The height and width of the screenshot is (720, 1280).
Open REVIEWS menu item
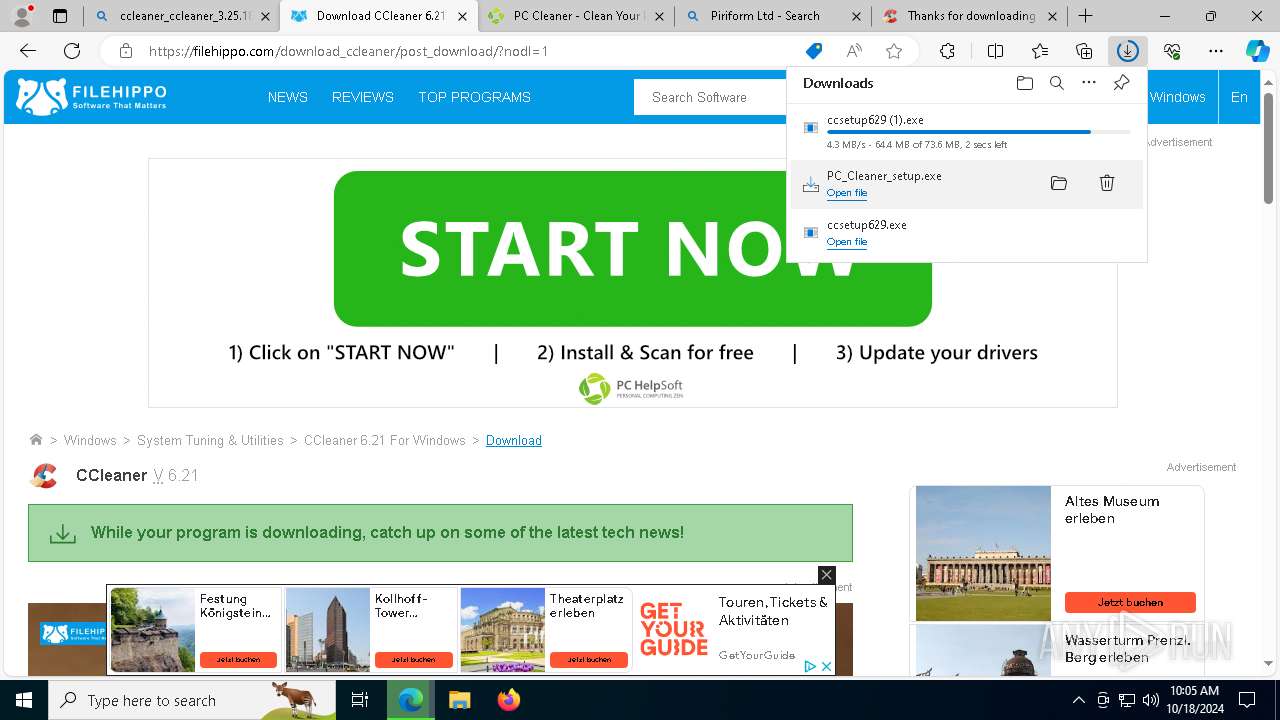pyautogui.click(x=363, y=97)
